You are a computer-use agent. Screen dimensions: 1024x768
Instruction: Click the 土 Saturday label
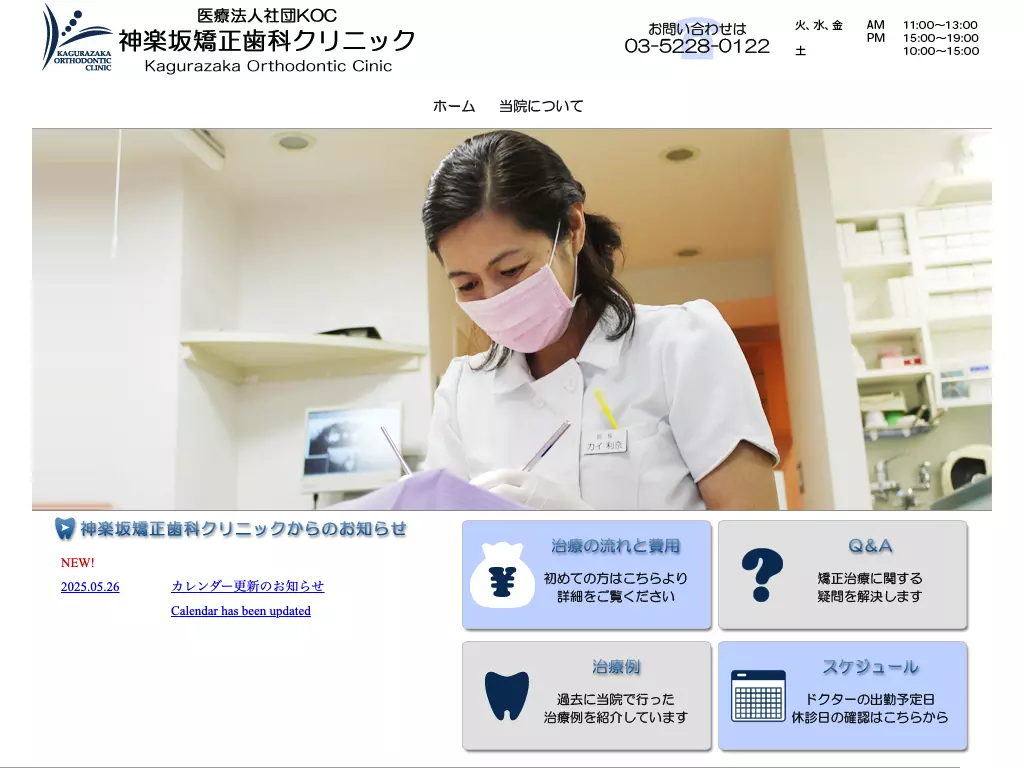point(801,51)
